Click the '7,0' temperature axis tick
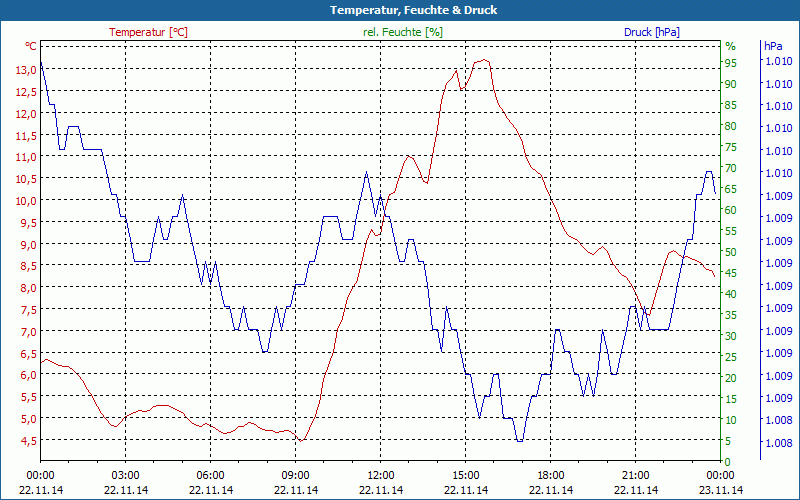This screenshot has width=800, height=500. click(x=29, y=332)
